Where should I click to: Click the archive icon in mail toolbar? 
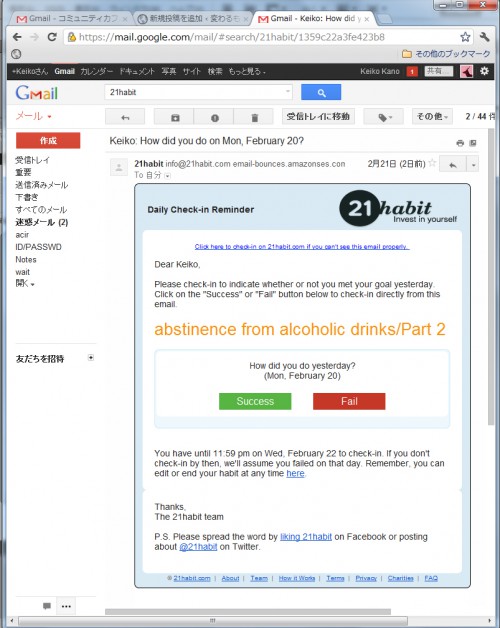pos(175,117)
